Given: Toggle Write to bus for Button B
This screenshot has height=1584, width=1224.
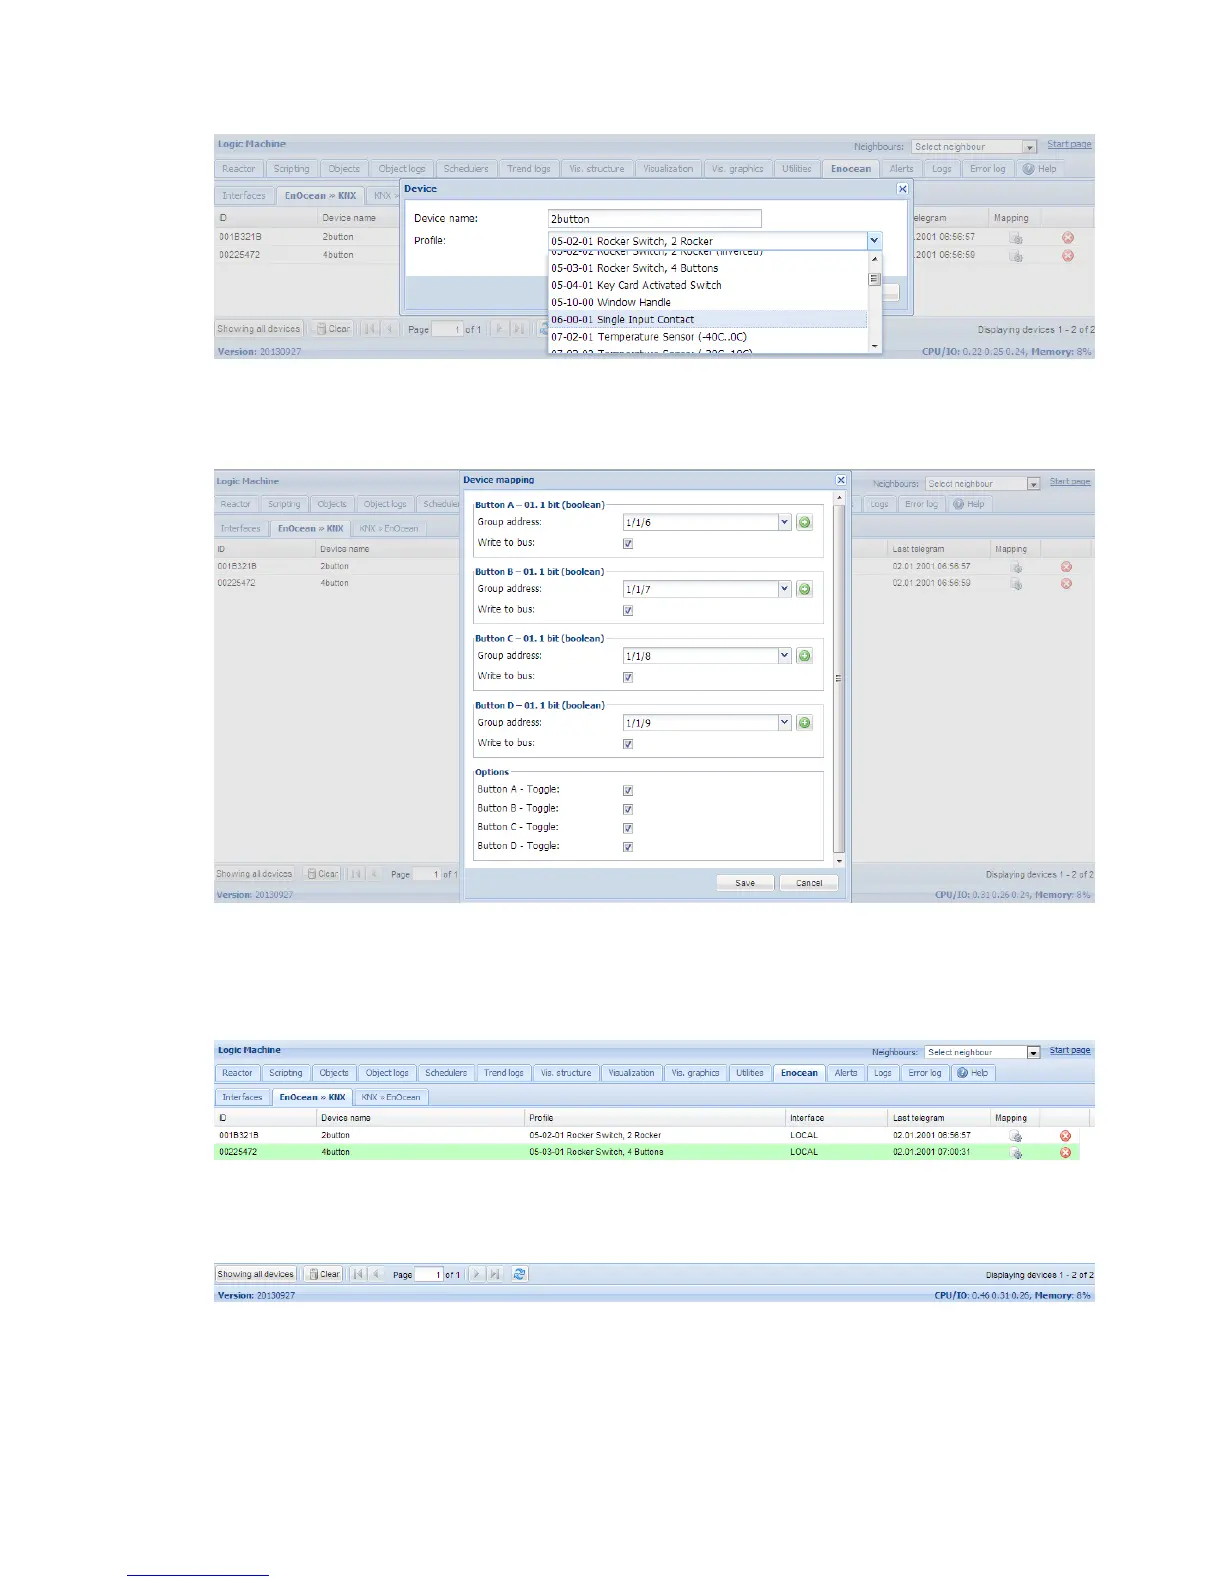Looking at the screenshot, I should click(628, 610).
